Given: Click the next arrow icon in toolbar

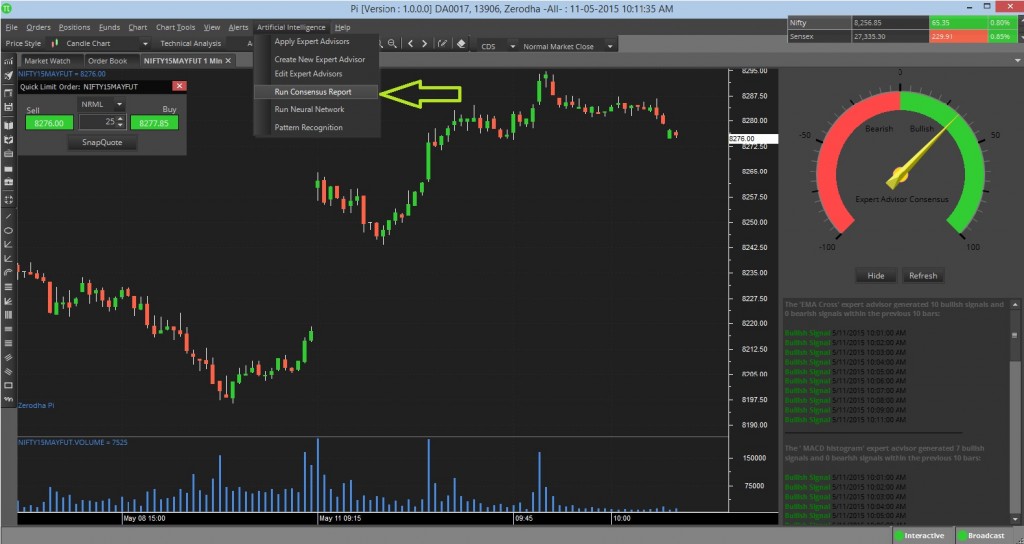Looking at the screenshot, I should point(424,44).
